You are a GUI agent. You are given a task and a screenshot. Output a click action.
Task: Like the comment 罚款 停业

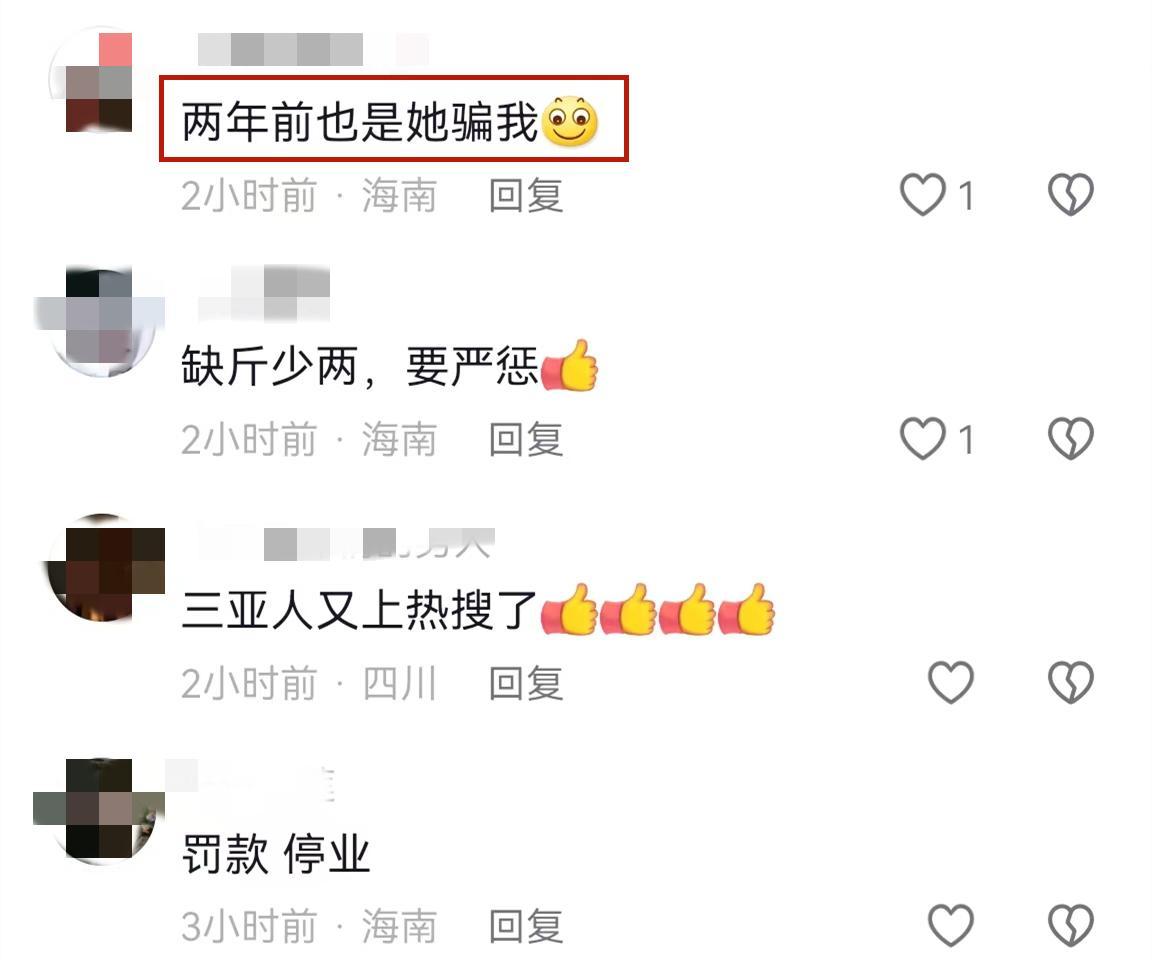click(x=951, y=925)
